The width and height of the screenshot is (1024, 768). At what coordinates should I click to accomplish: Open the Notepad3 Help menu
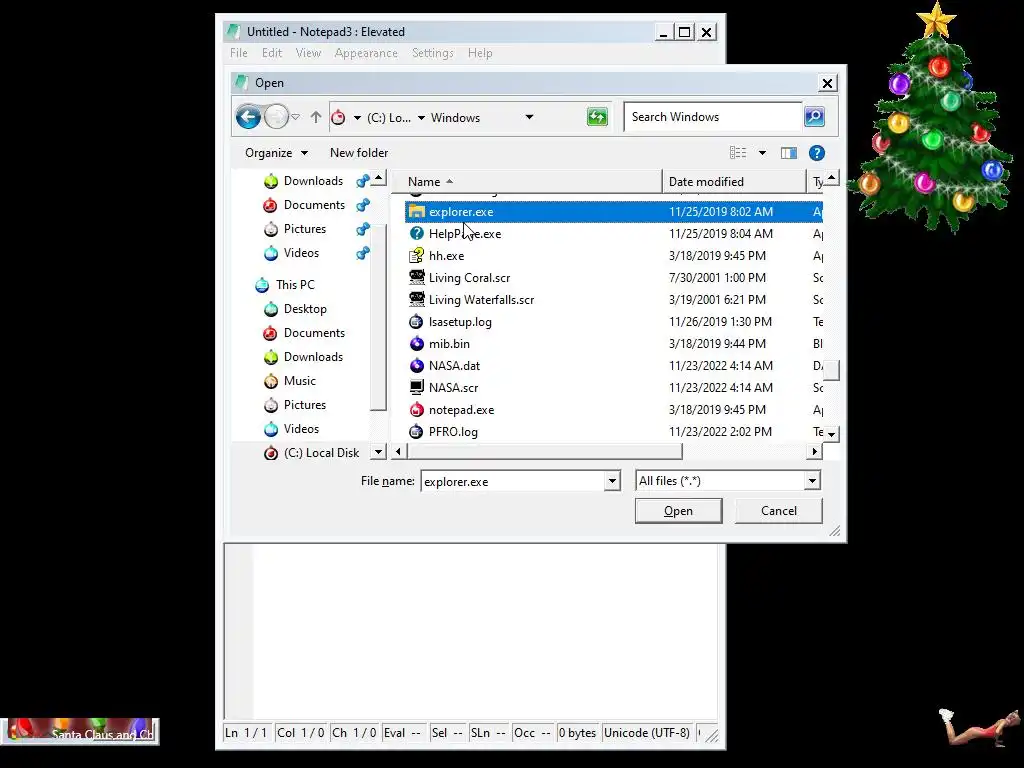click(x=480, y=53)
